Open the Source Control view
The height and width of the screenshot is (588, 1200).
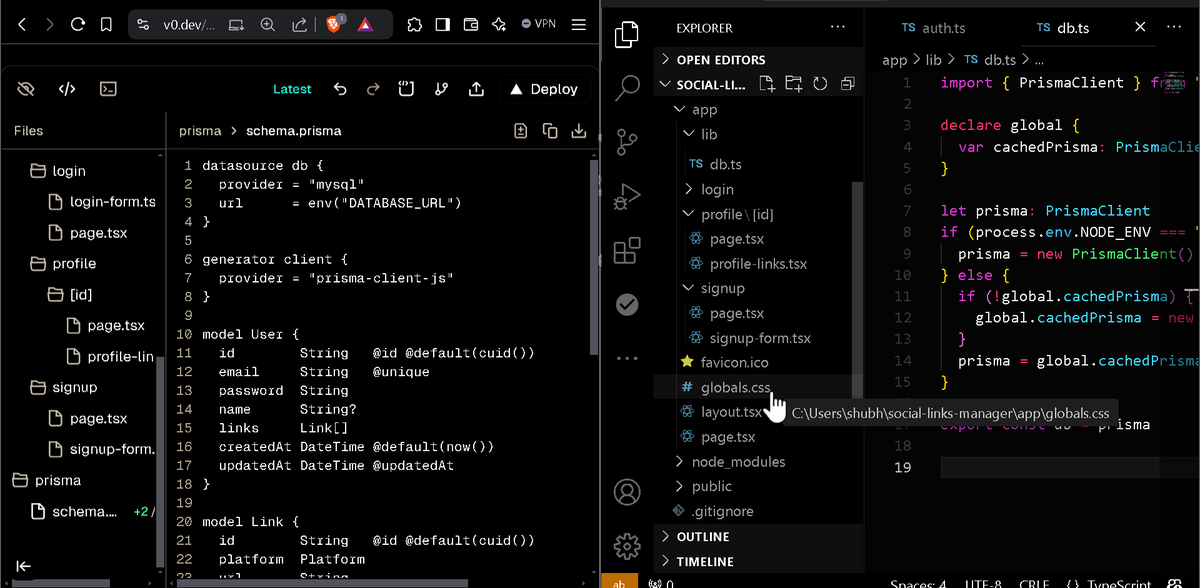pos(627,141)
